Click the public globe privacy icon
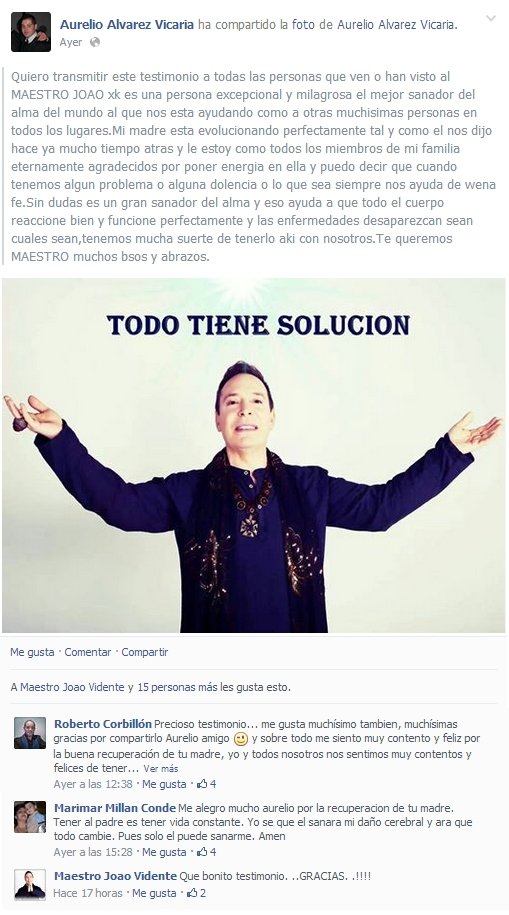Screen dimensions: 509x915 tap(95, 43)
